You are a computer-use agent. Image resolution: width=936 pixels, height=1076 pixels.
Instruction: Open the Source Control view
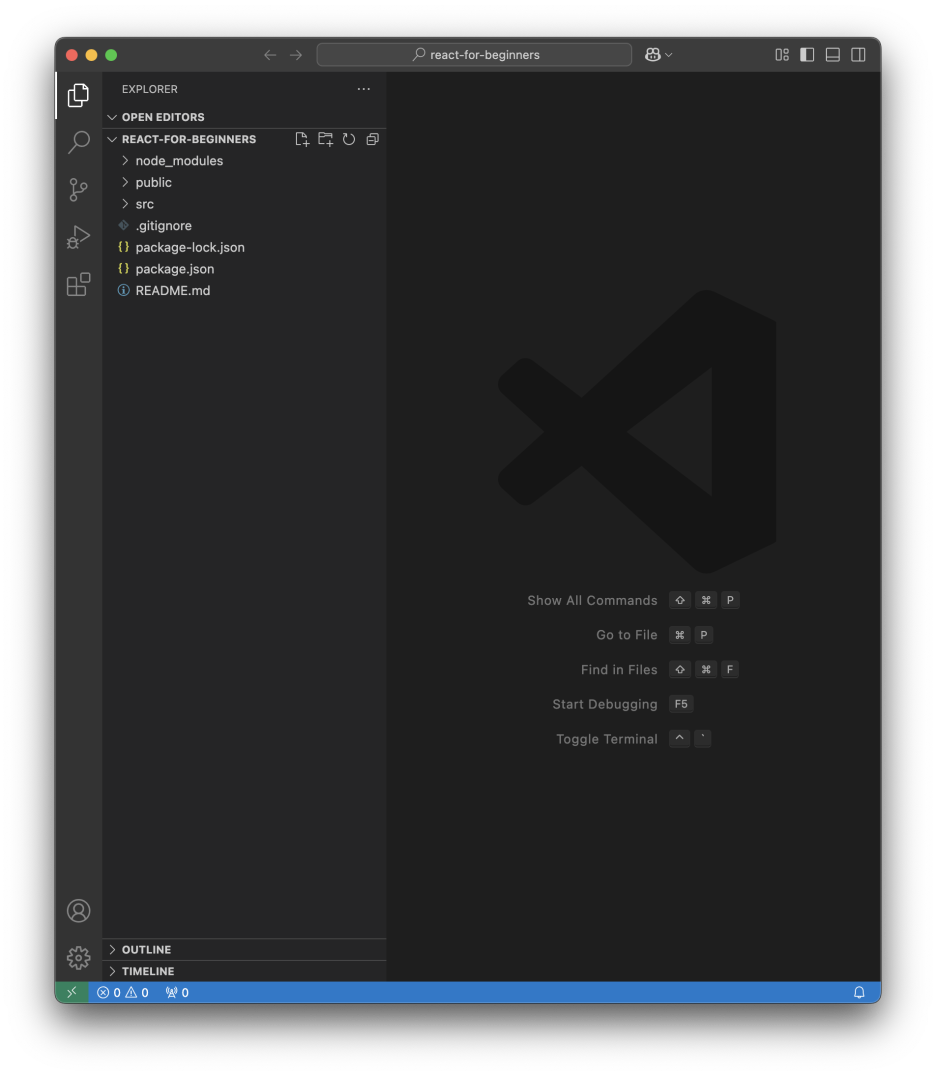pyautogui.click(x=78, y=189)
